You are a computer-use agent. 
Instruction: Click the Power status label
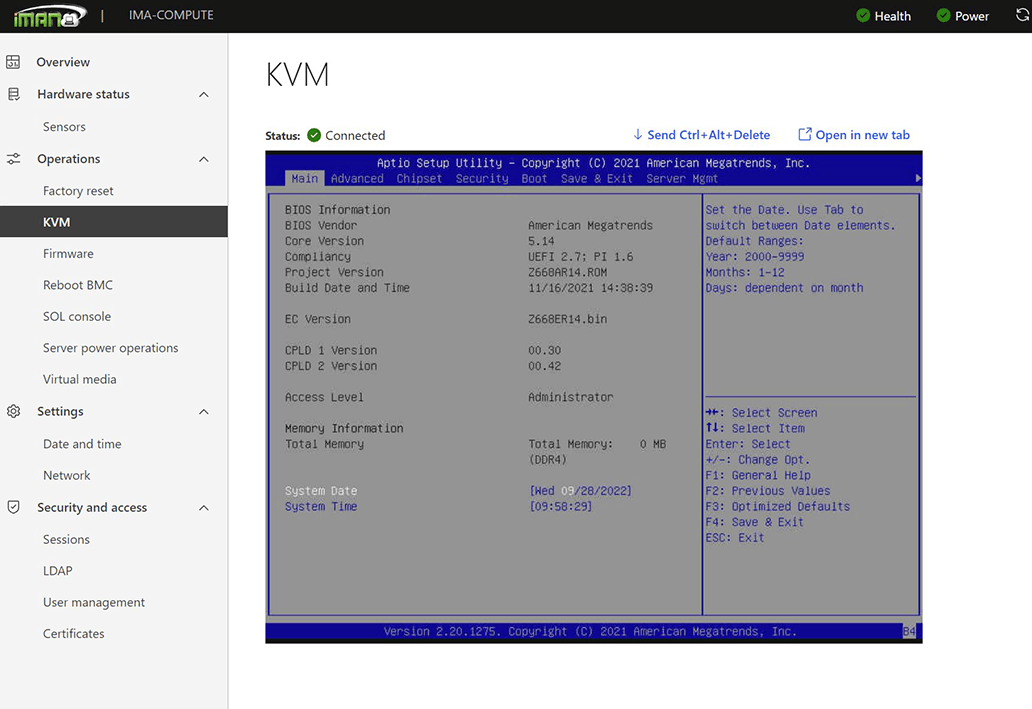971,16
